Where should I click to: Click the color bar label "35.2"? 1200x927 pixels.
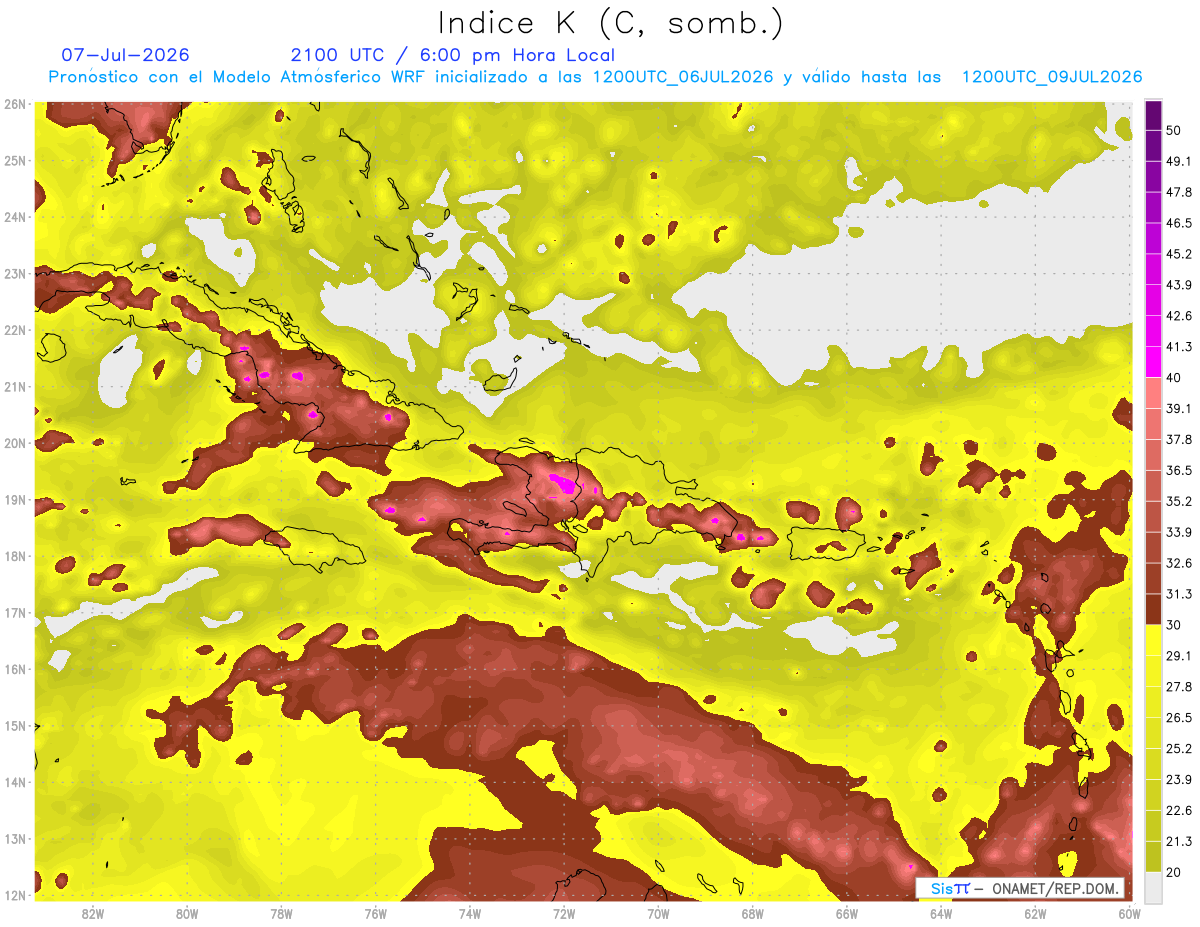click(1179, 501)
